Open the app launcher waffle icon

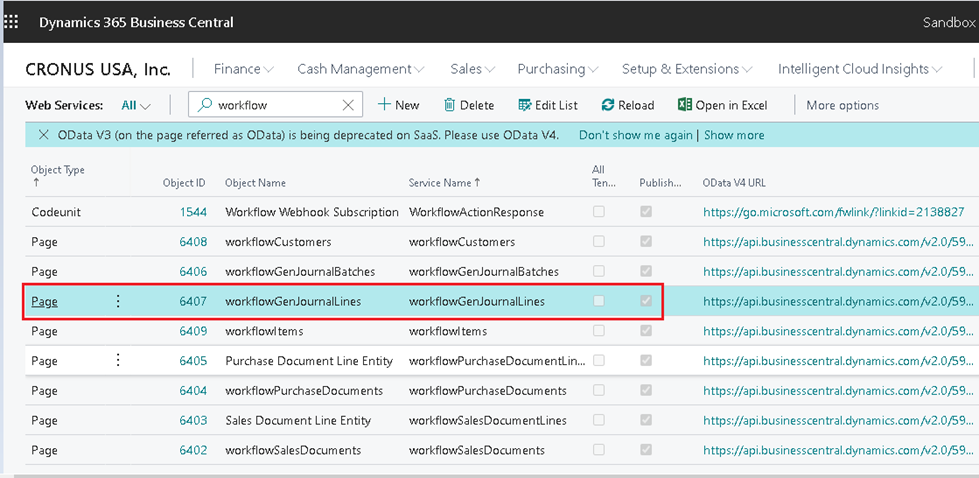[x=11, y=22]
